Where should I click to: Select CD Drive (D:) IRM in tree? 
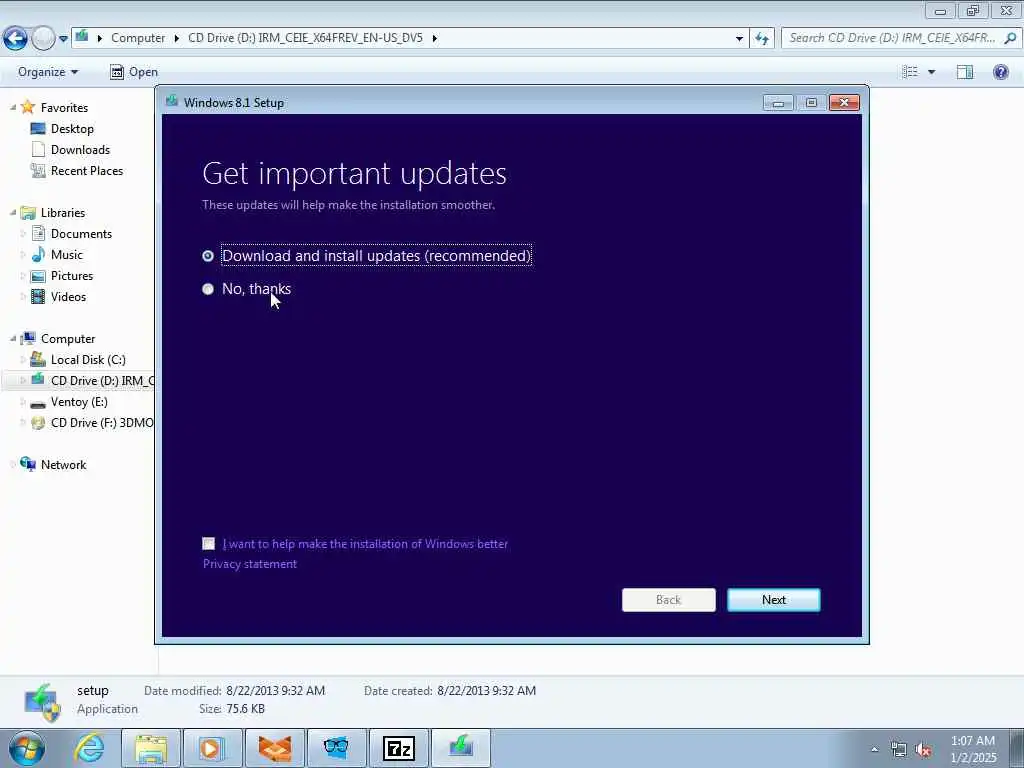pos(103,381)
